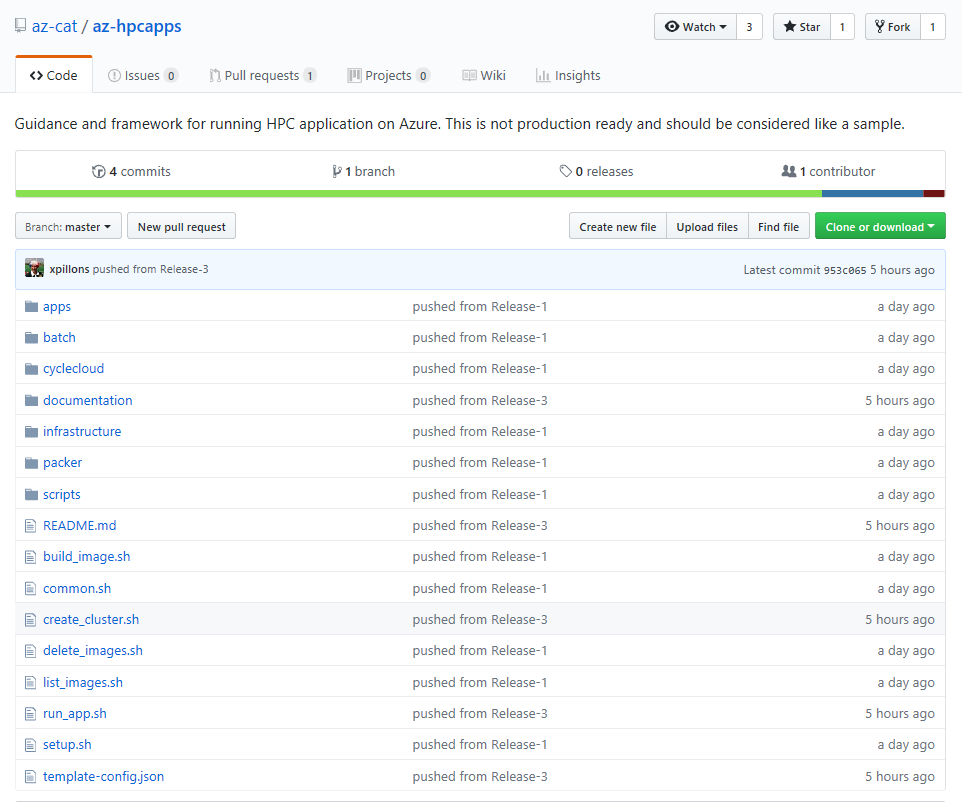Image resolution: width=962 pixels, height=802 pixels.
Task: Click the batch folder icon
Action: [x=31, y=337]
